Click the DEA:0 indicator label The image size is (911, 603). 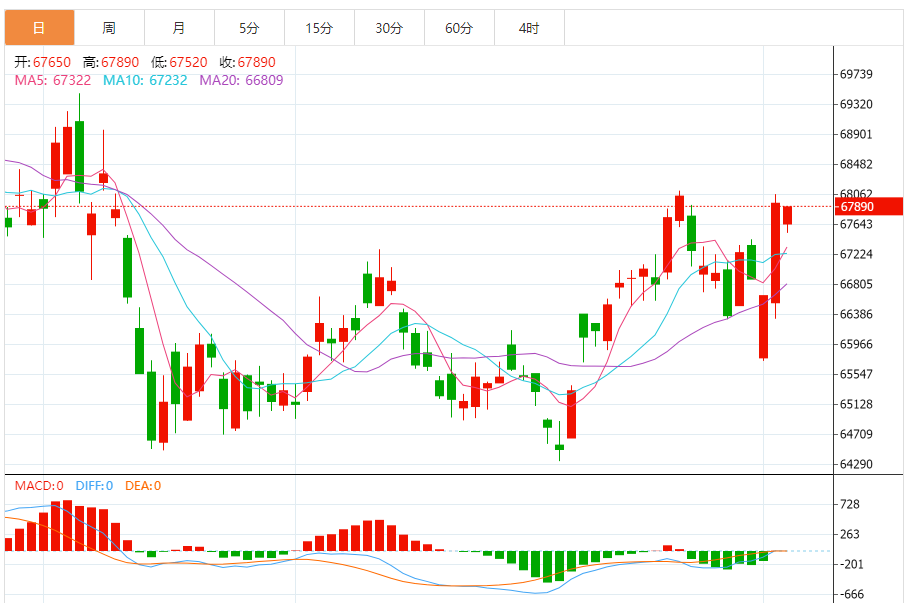[143, 486]
